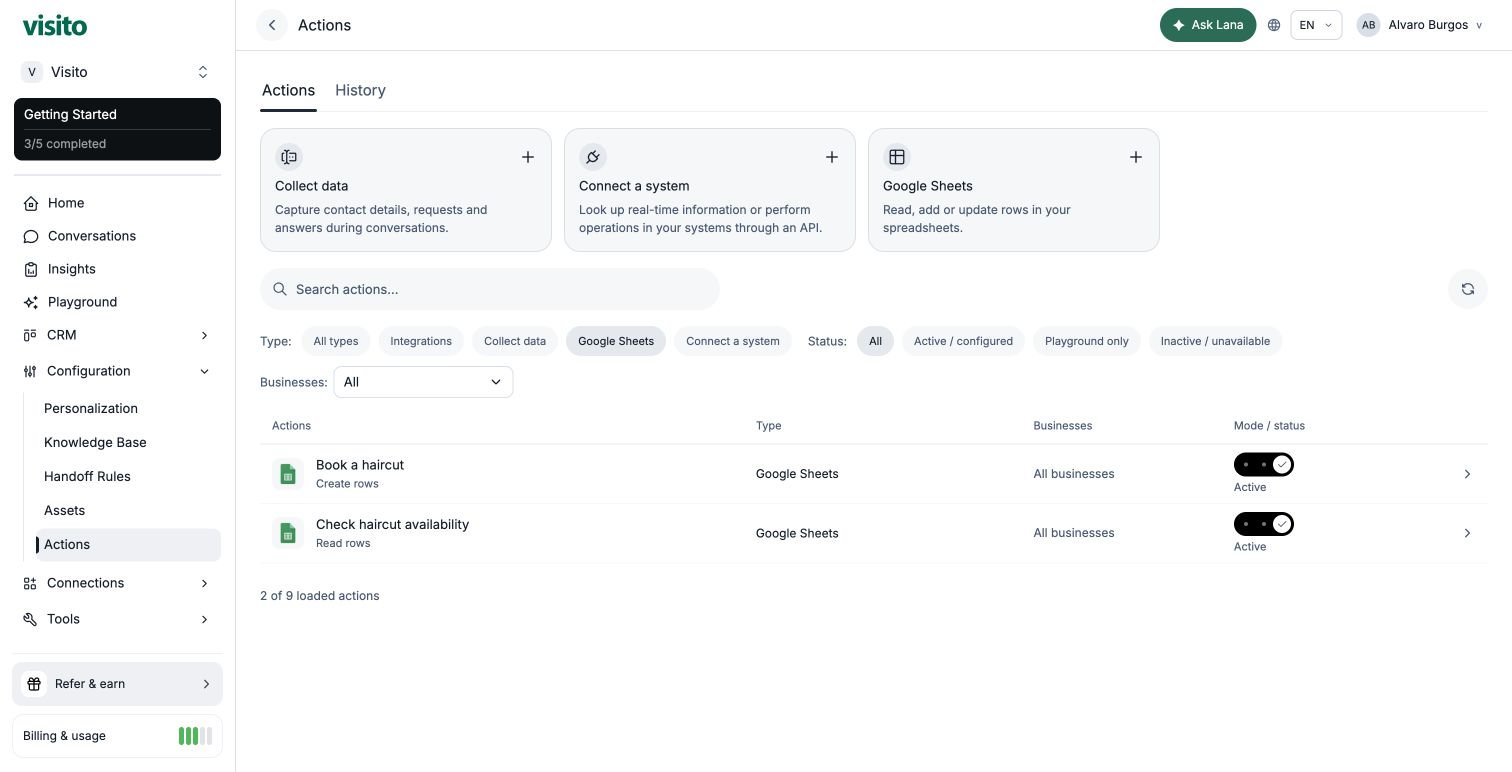Filter type by Collect data
This screenshot has width=1512, height=772.
(515, 341)
